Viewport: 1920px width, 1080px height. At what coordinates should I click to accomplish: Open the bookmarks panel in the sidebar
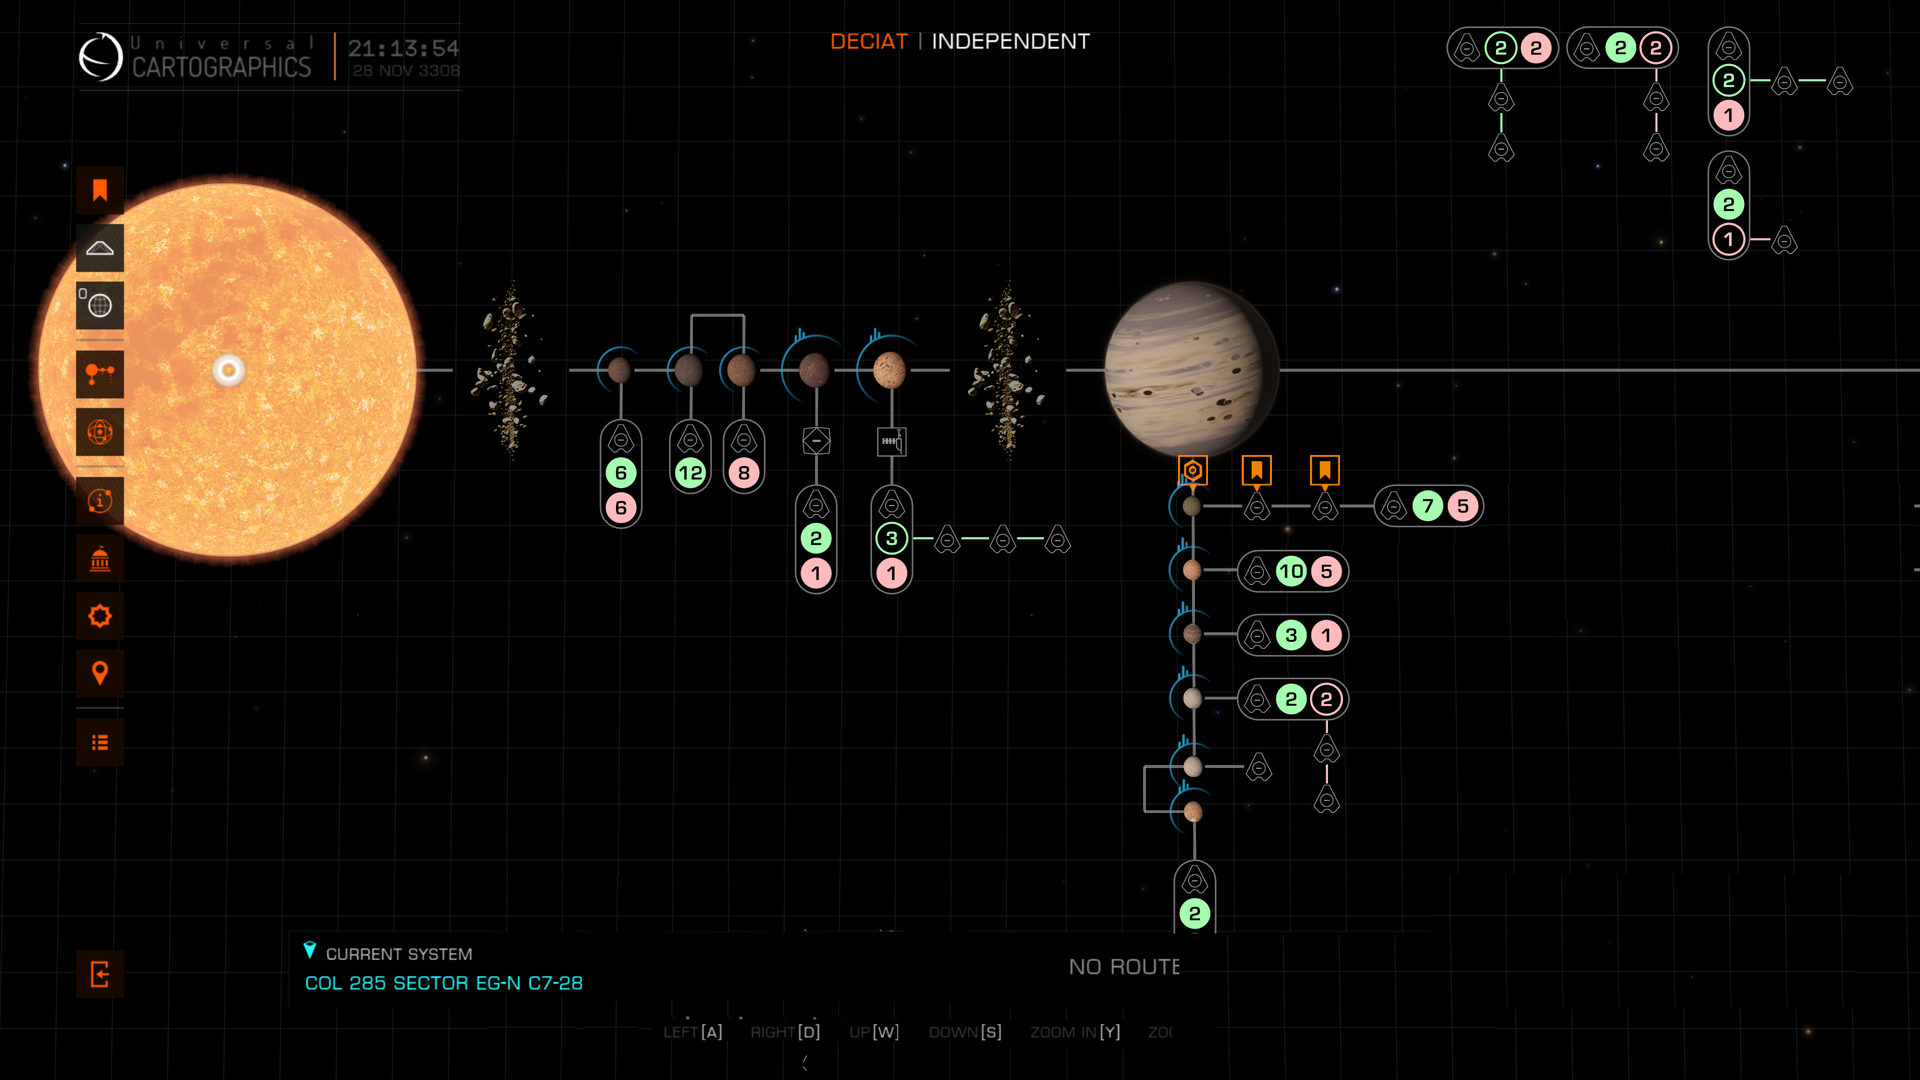(100, 190)
